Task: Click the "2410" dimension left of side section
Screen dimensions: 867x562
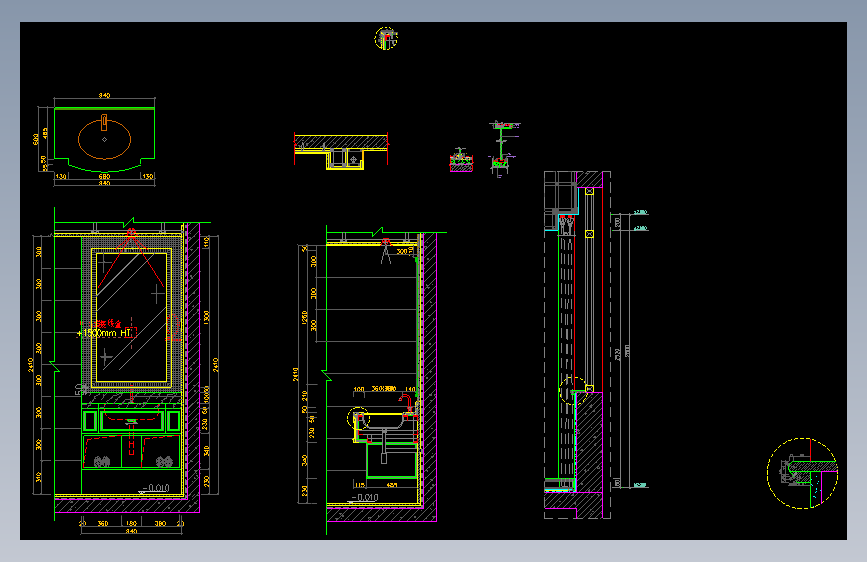Action: click(x=296, y=374)
